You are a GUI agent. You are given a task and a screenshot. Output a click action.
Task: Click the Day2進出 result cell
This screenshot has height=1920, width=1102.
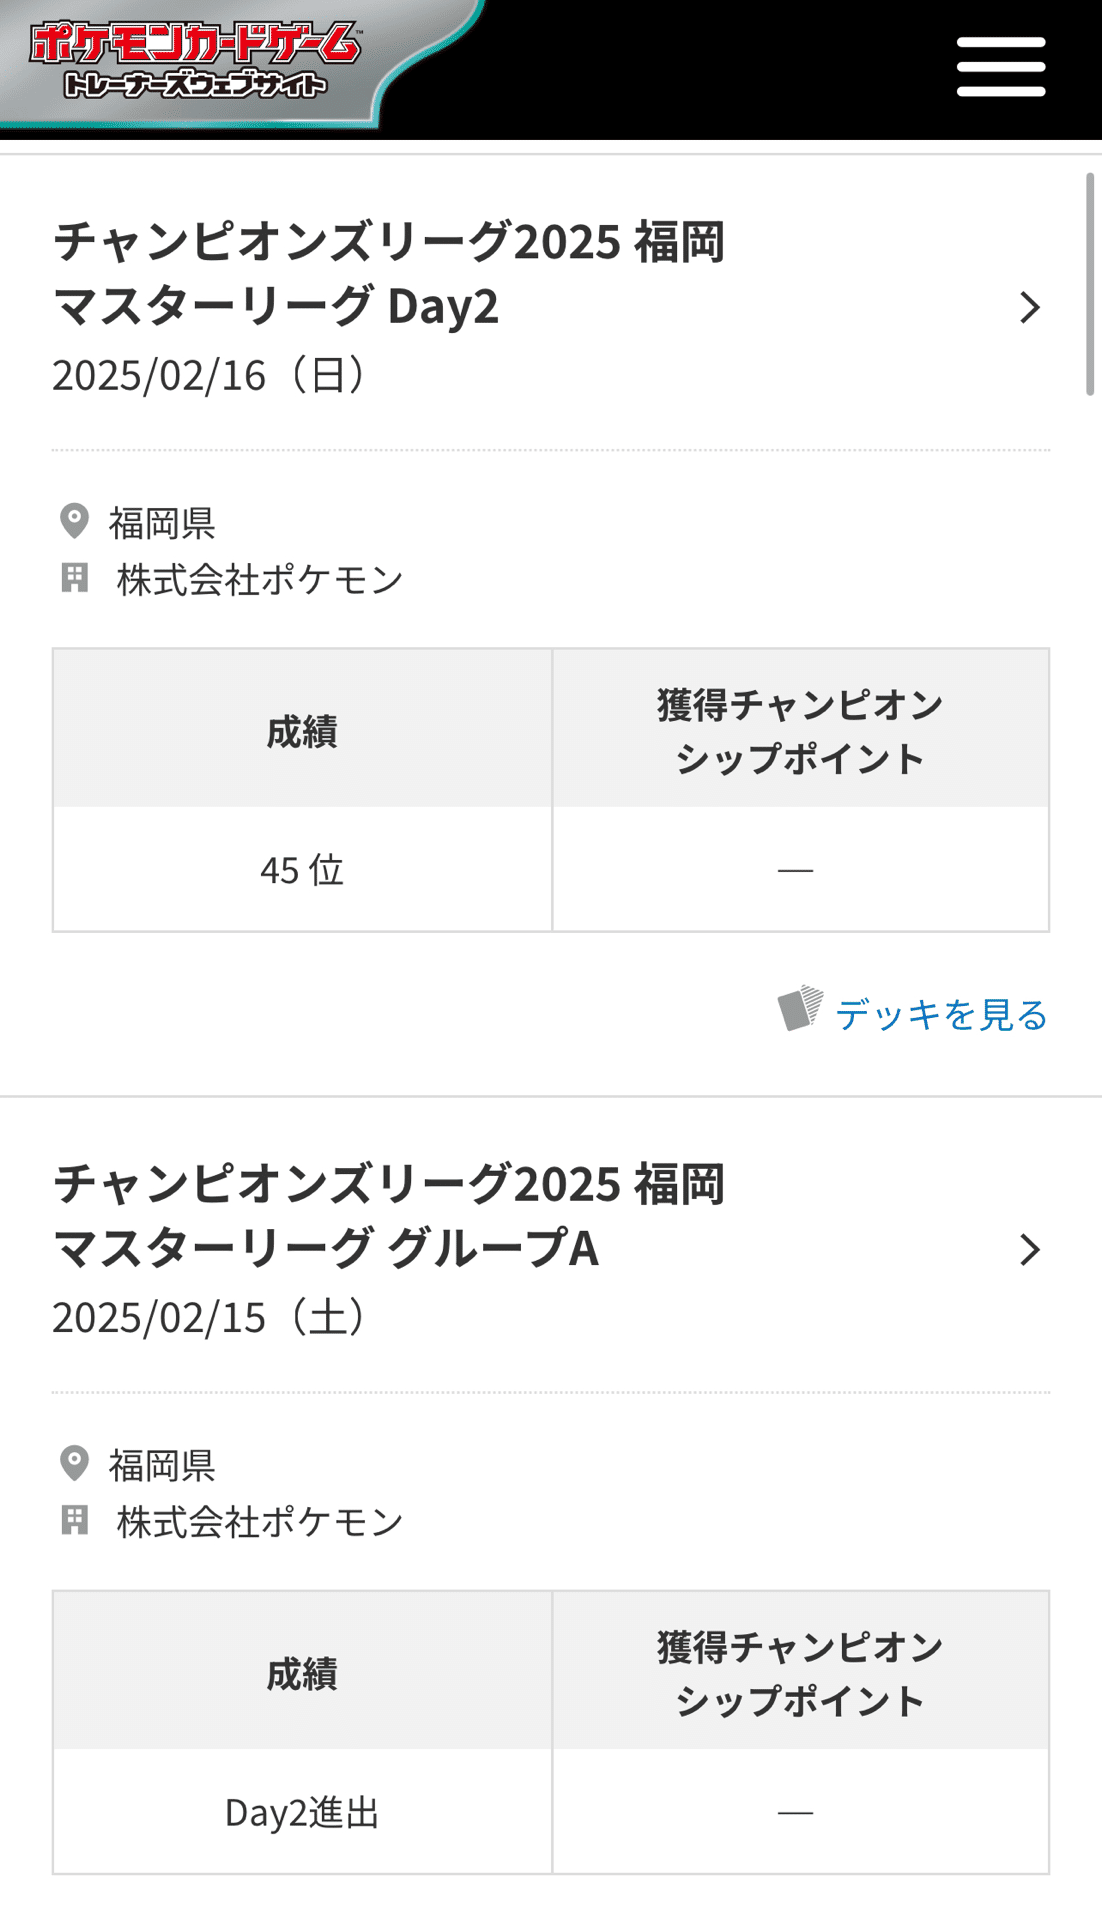tap(302, 1812)
